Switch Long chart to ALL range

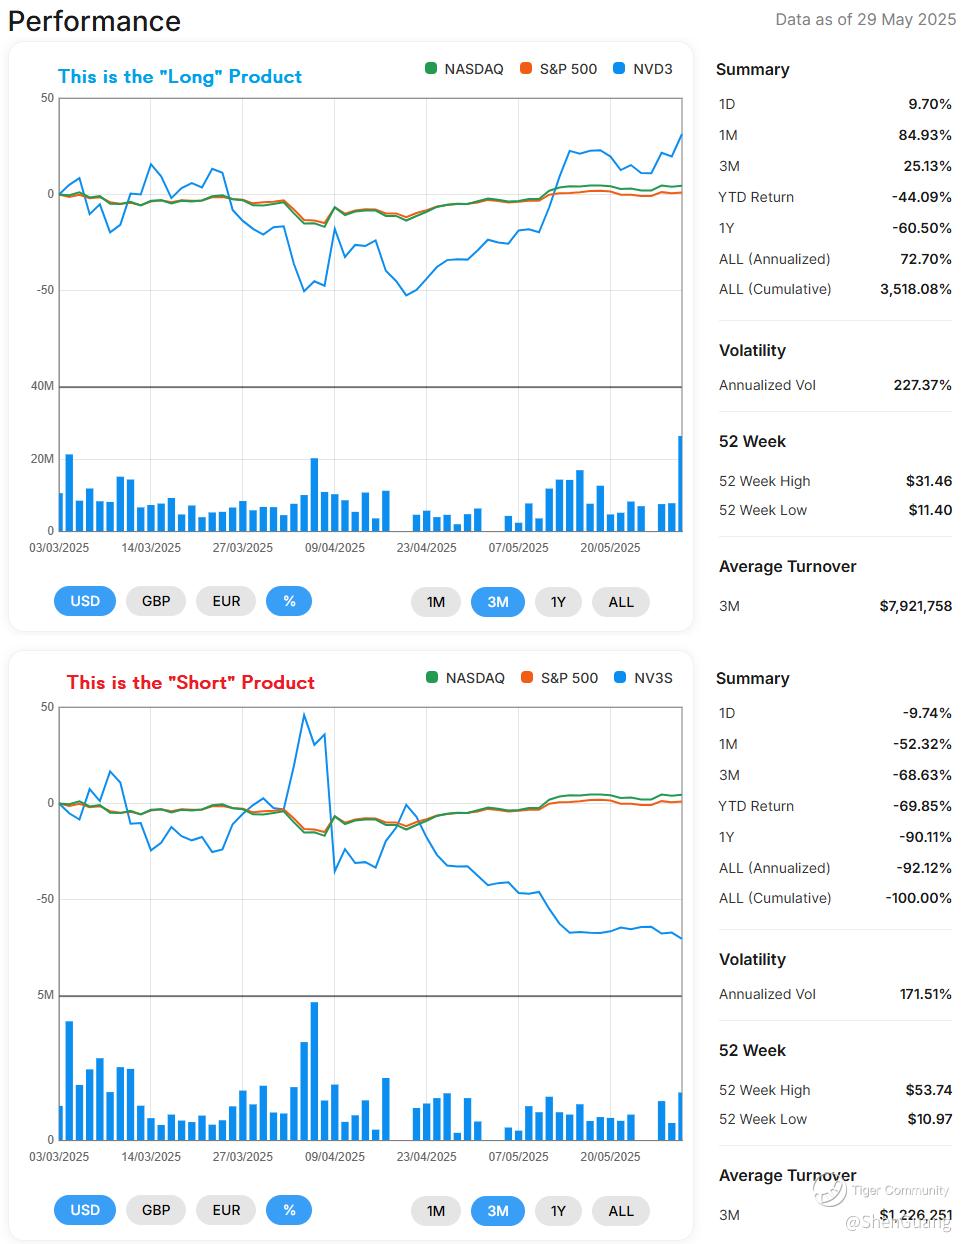coord(621,602)
